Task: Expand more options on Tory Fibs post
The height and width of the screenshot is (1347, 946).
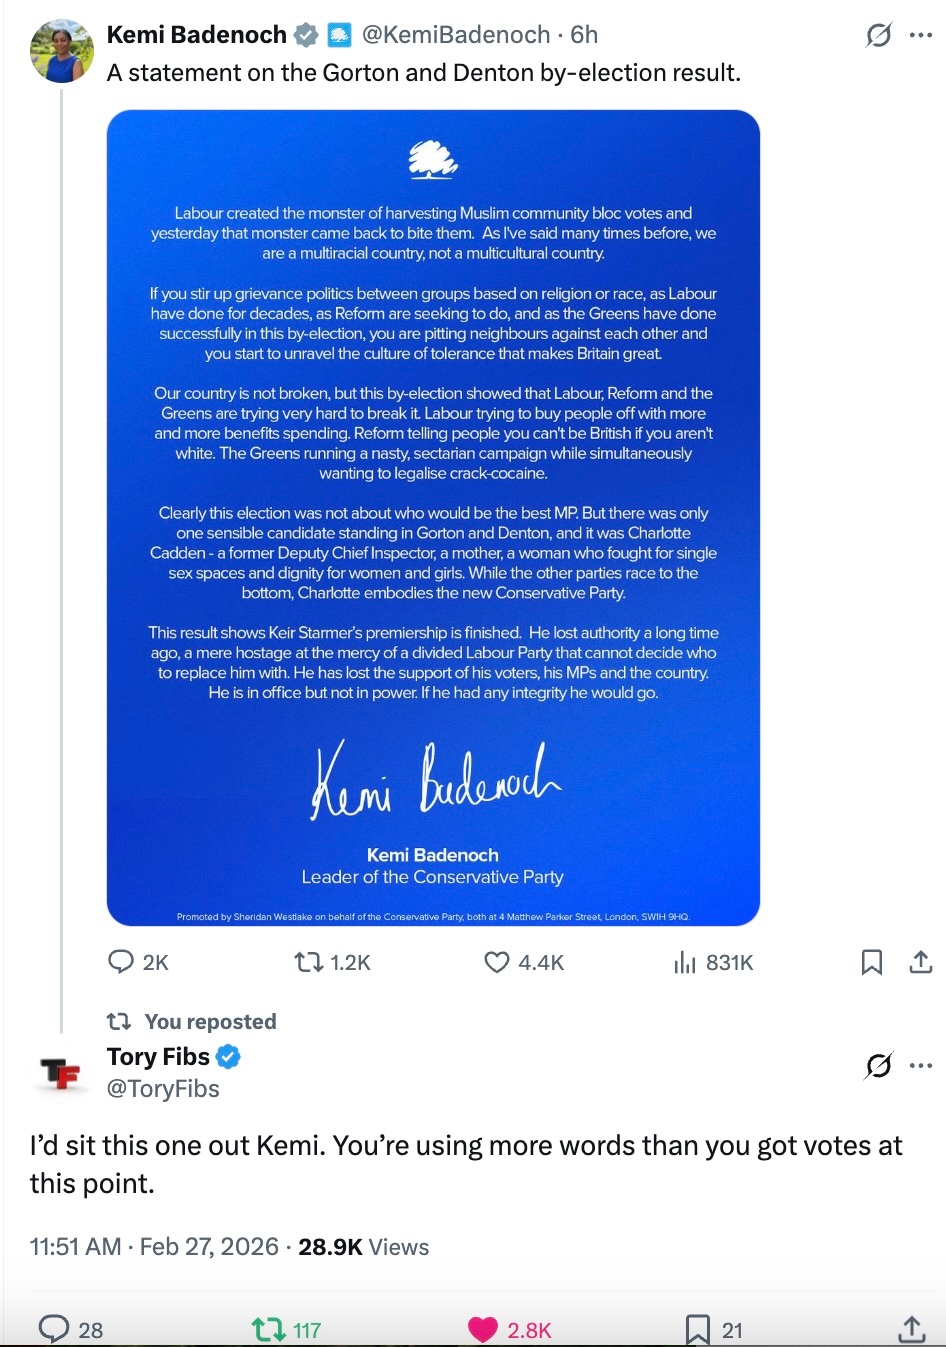Action: click(x=921, y=1066)
